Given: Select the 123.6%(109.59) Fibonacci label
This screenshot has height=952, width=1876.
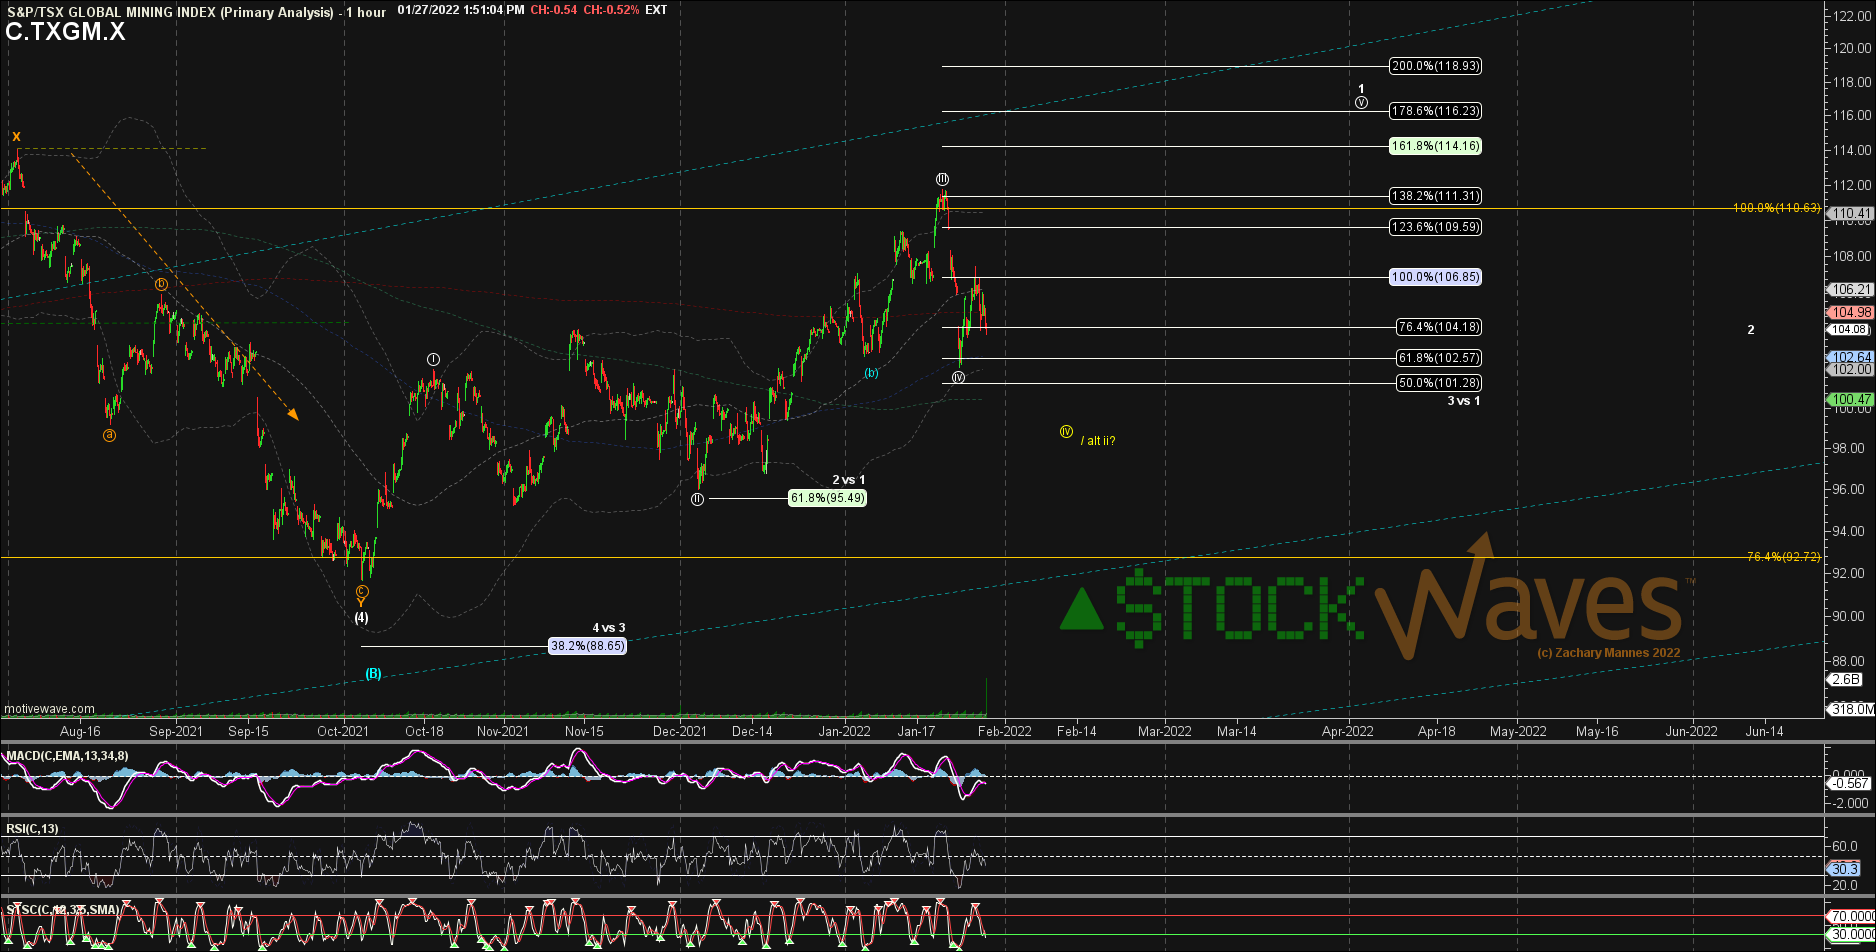Looking at the screenshot, I should click(1435, 227).
